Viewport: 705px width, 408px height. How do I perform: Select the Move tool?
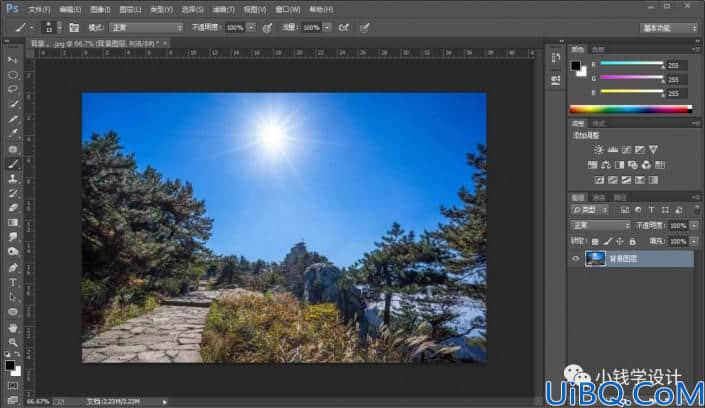pos(13,60)
